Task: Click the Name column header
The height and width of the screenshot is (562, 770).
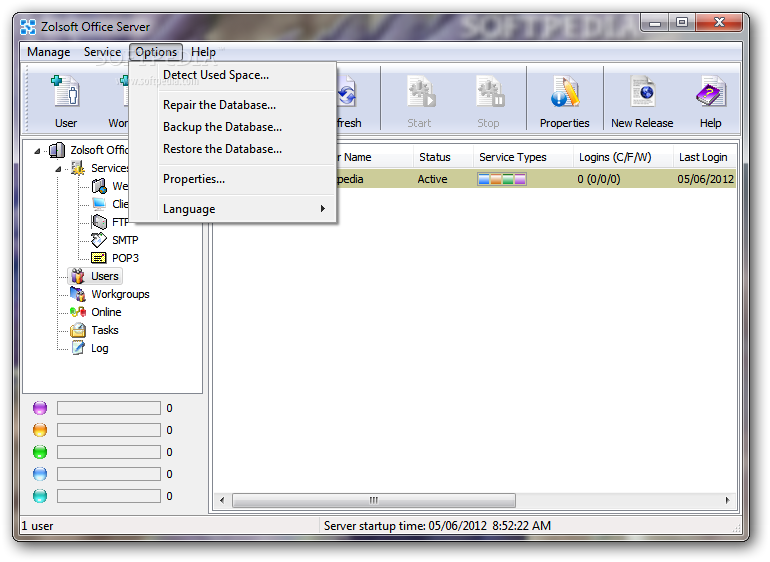Action: (x=374, y=157)
